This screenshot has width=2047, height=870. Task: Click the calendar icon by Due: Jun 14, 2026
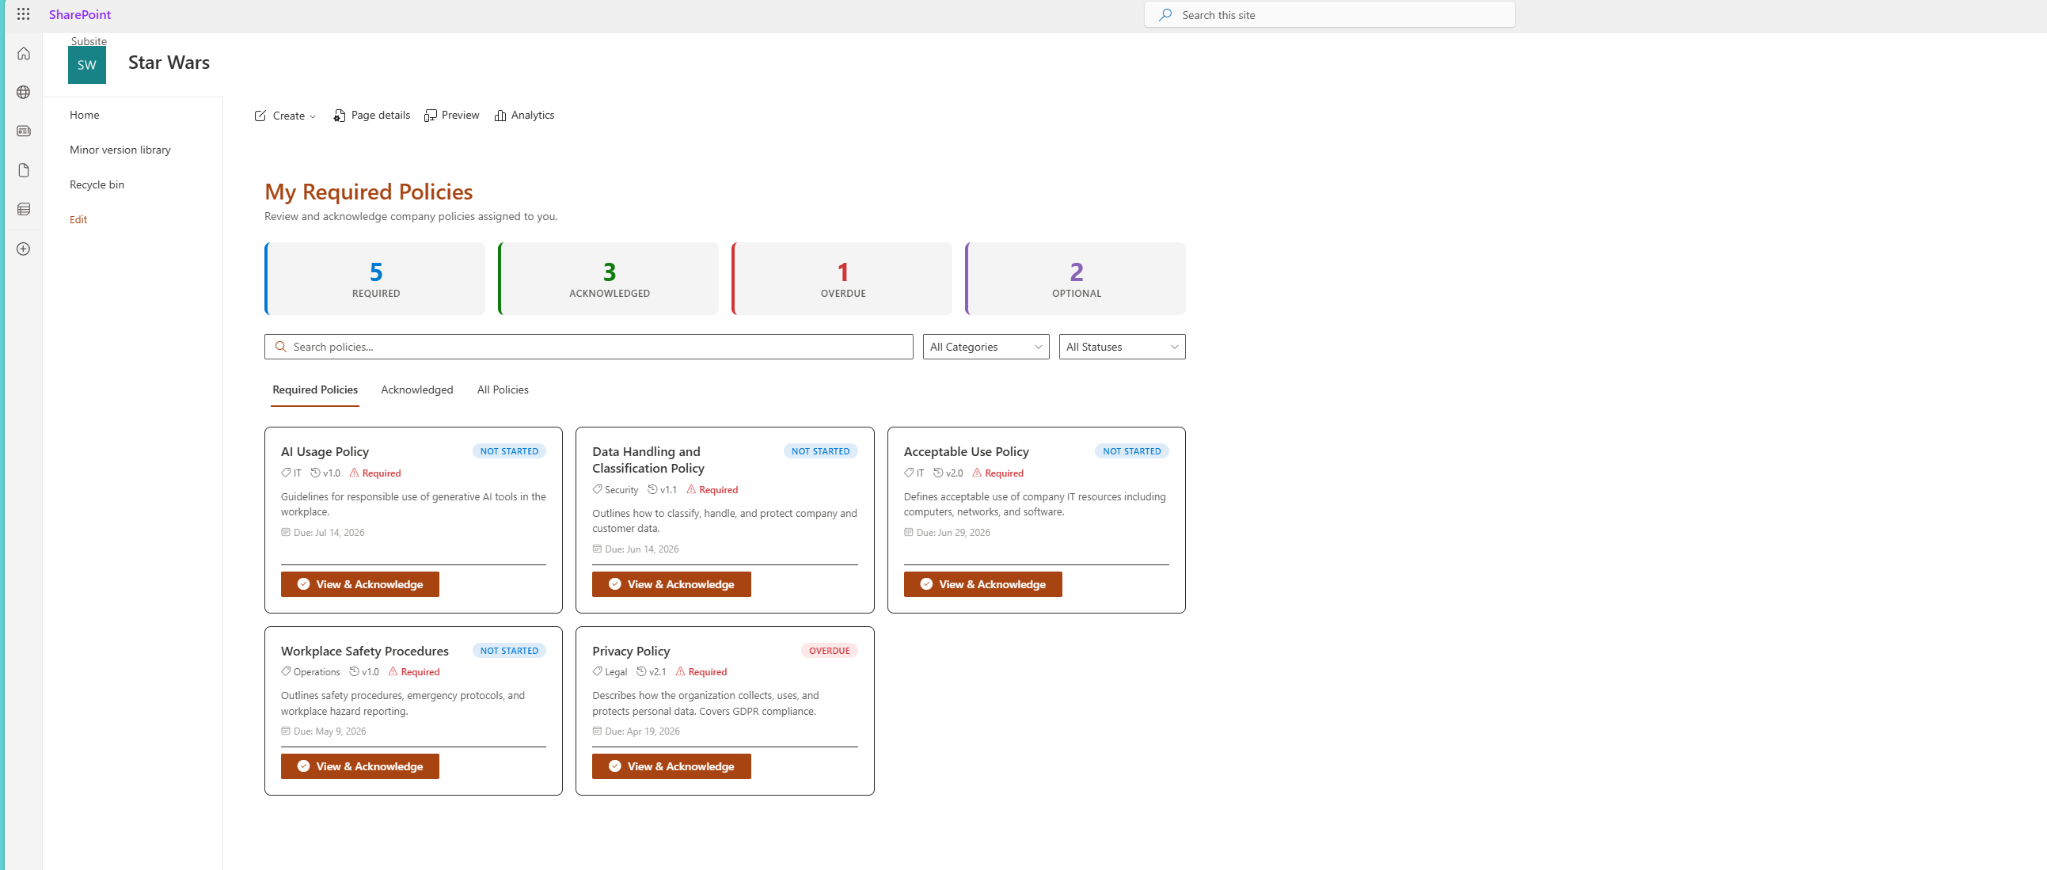(x=597, y=549)
